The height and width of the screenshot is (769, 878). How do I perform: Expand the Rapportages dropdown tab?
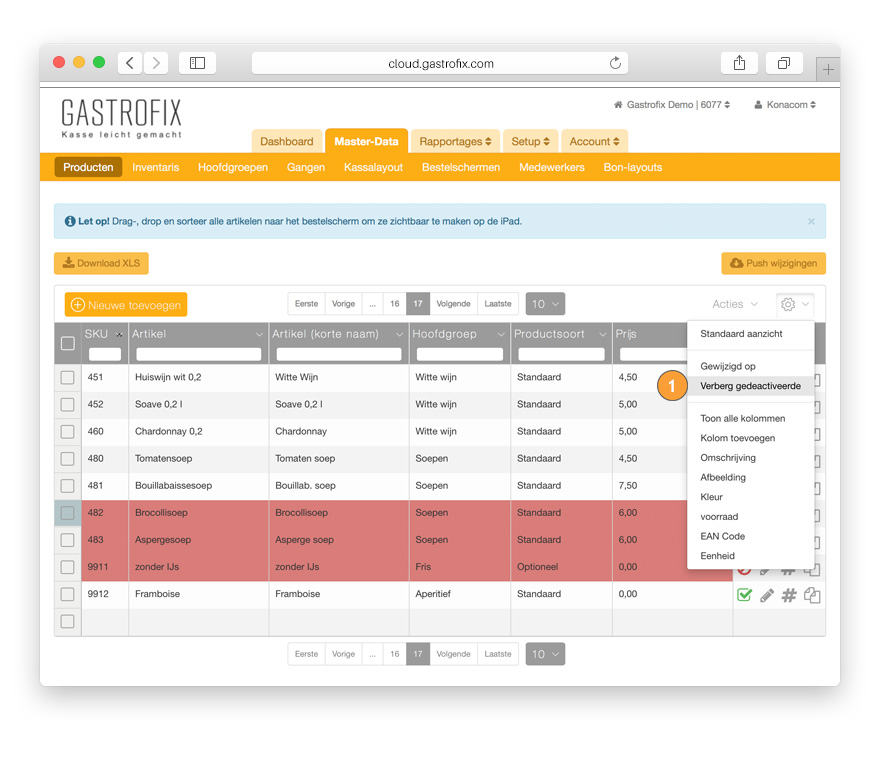tap(455, 141)
